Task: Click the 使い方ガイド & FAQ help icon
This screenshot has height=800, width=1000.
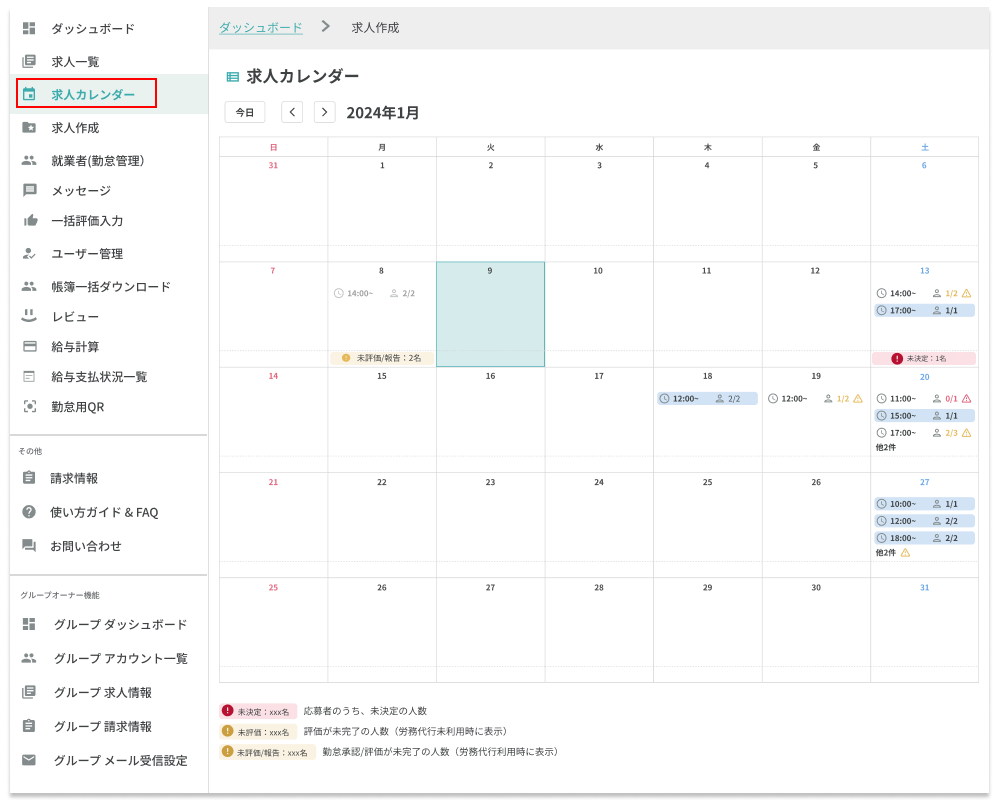Action: point(29,512)
